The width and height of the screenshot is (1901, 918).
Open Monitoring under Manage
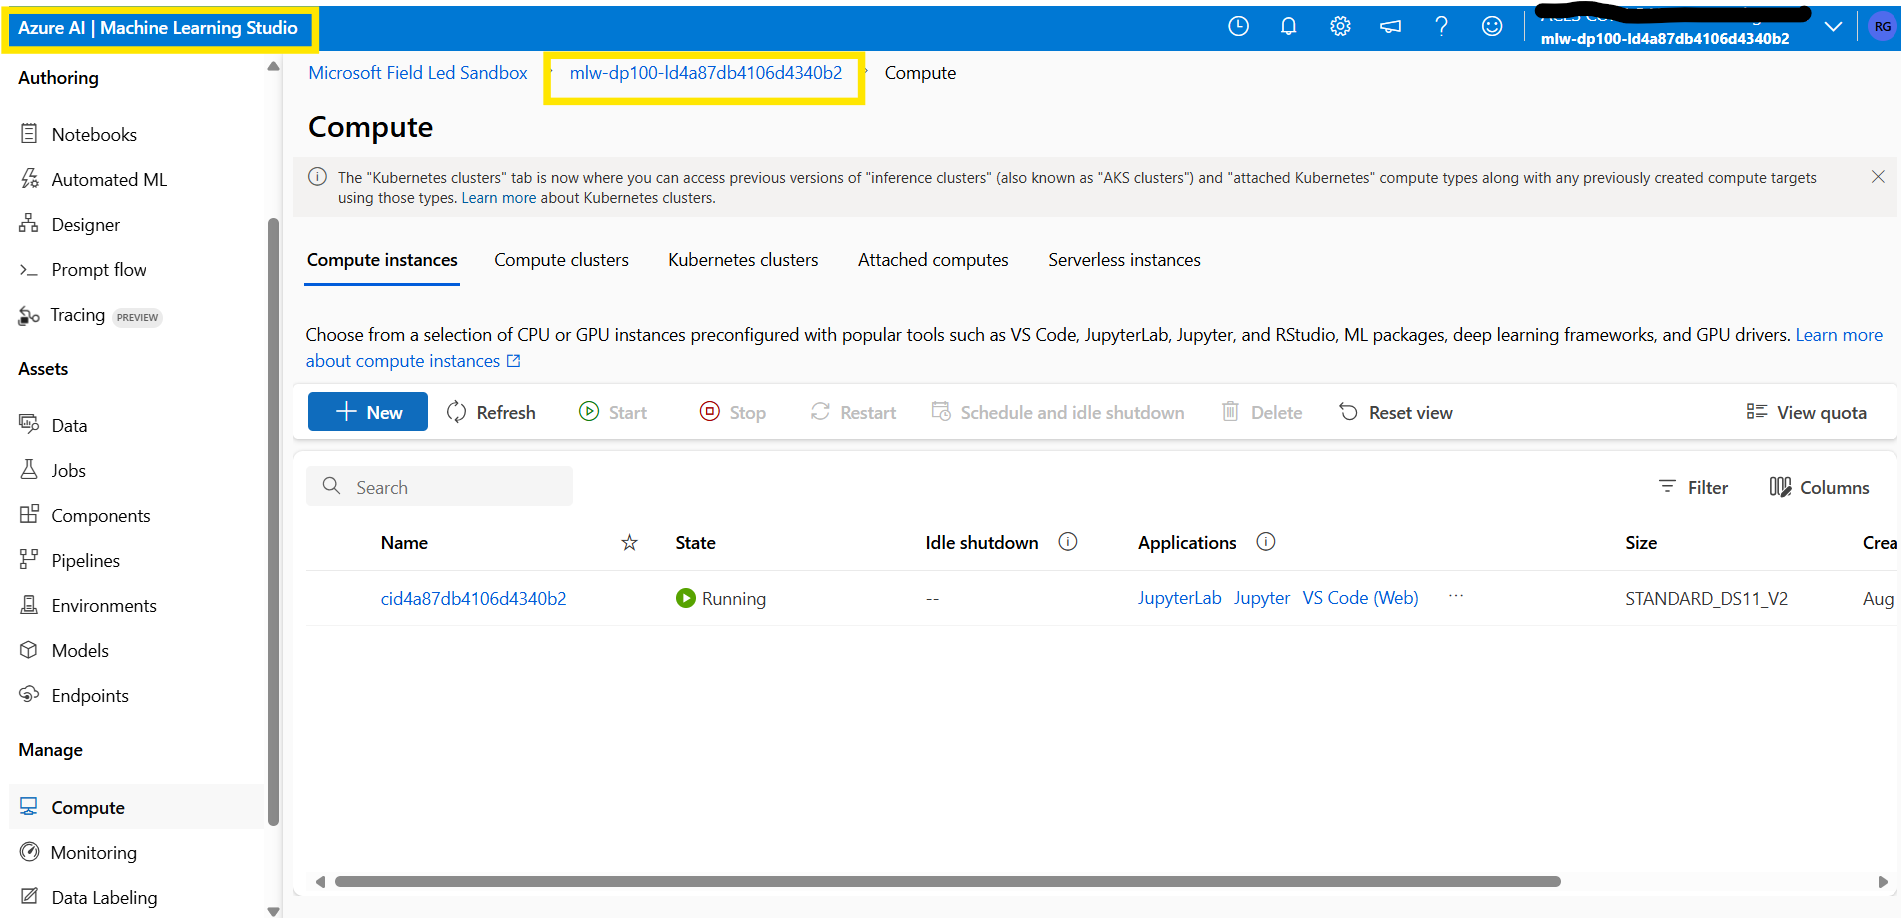78,852
